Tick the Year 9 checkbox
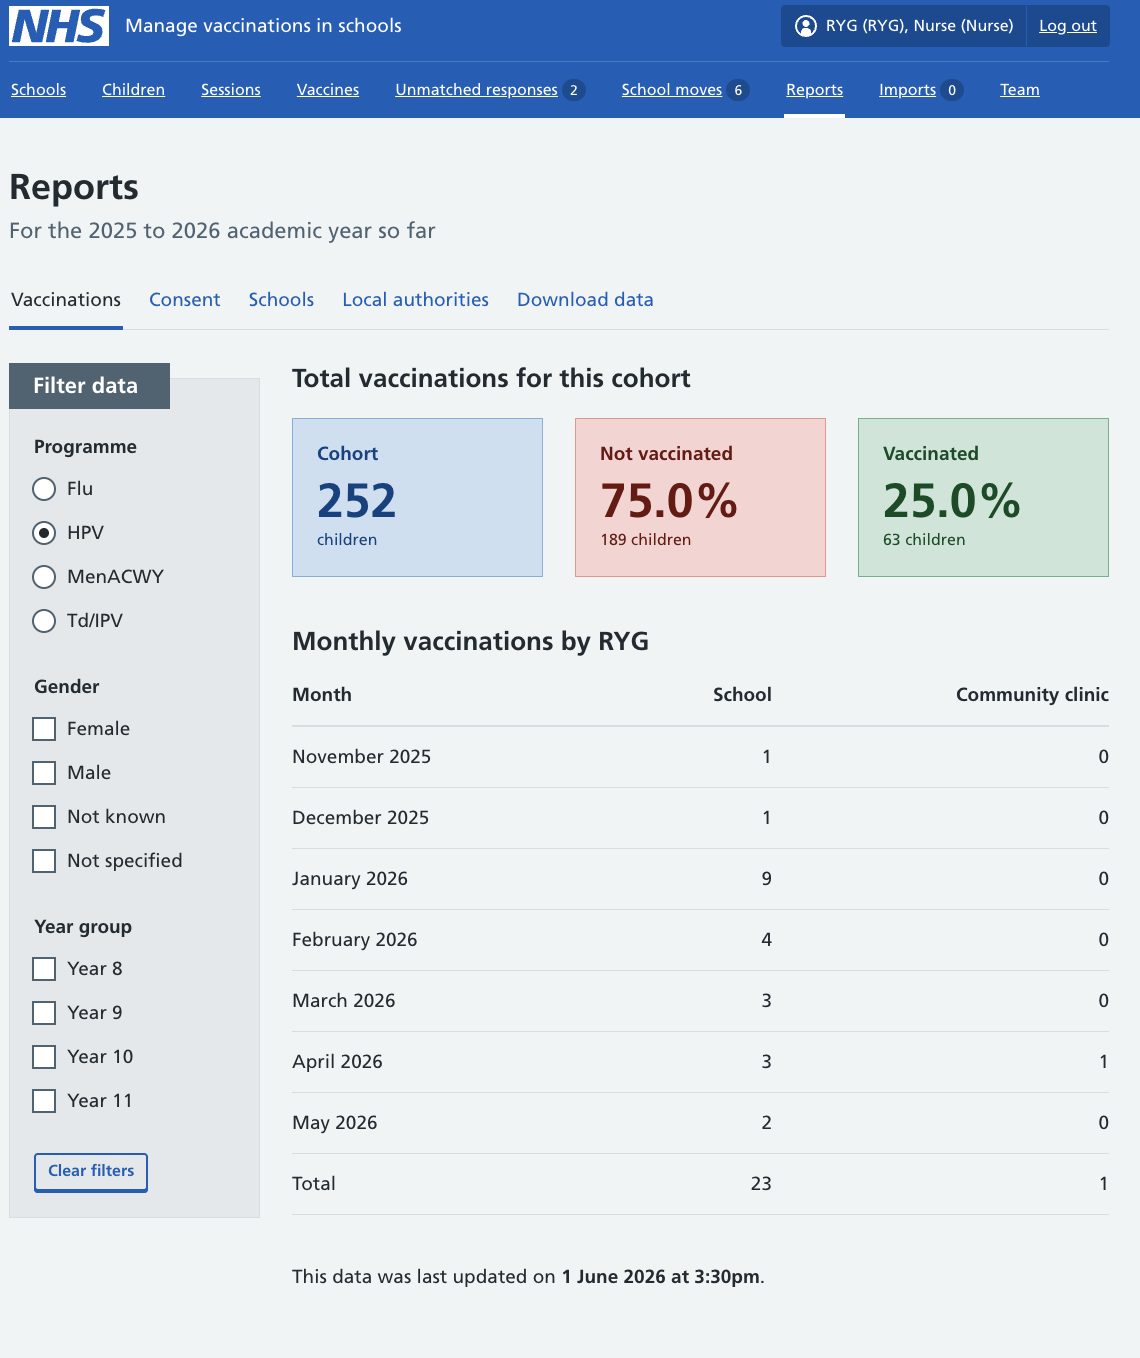Image resolution: width=1140 pixels, height=1358 pixels. pyautogui.click(x=44, y=1013)
